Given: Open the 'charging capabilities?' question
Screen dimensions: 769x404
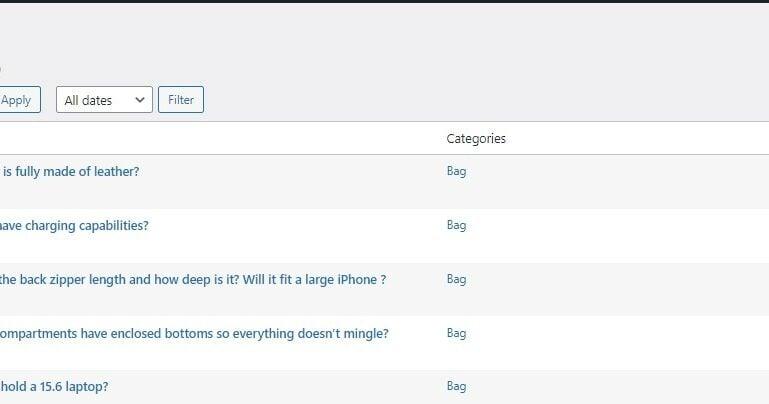Looking at the screenshot, I should click(74, 226).
